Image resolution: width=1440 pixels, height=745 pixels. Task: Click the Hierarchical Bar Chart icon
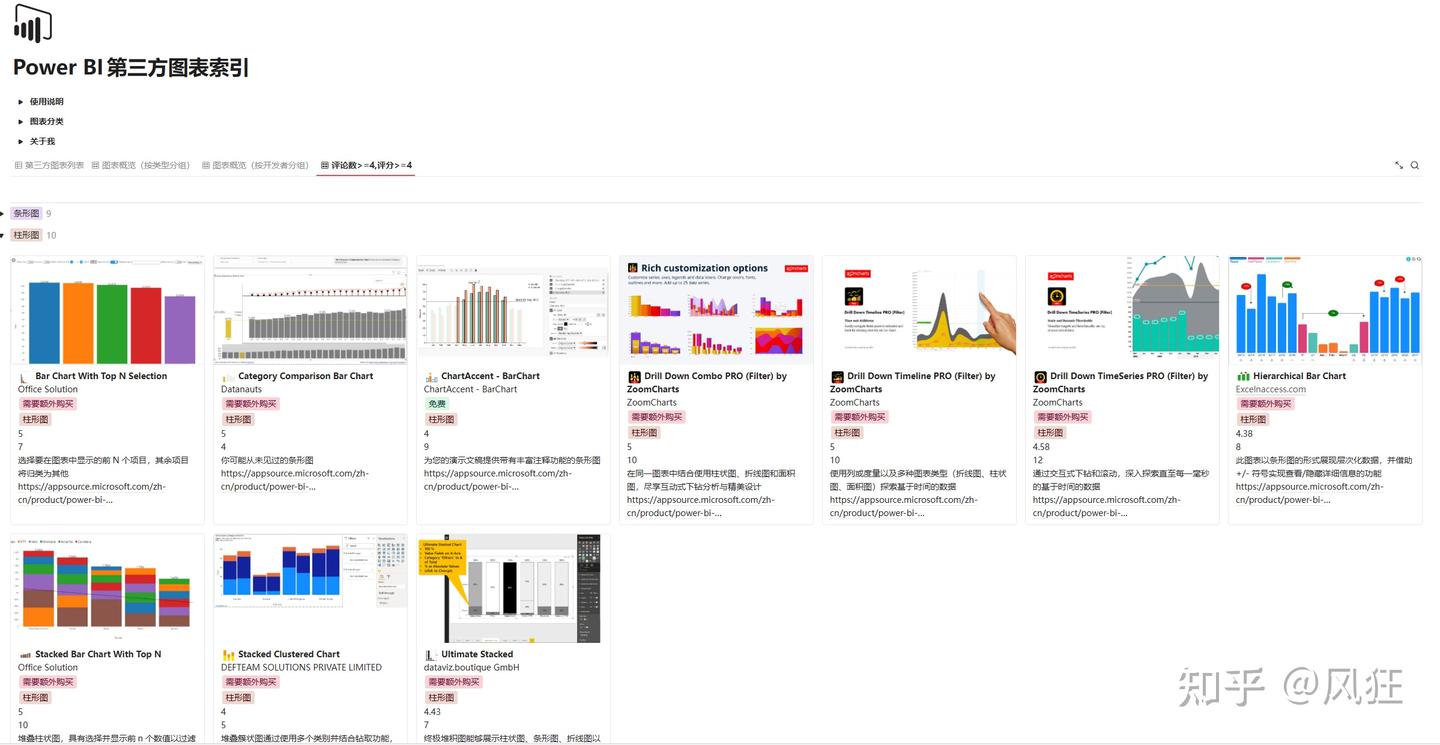pyautogui.click(x=1243, y=377)
